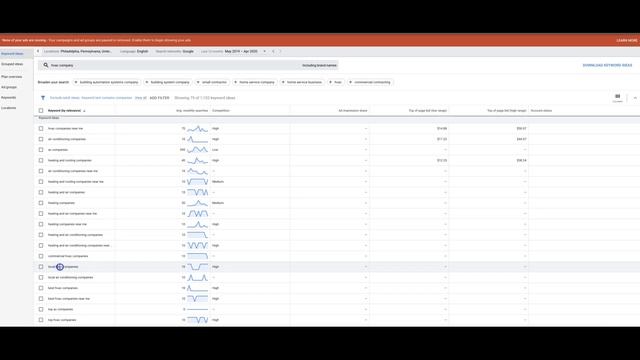
Task: Open the Keyword ideas sidebar tab
Action: pos(12,53)
